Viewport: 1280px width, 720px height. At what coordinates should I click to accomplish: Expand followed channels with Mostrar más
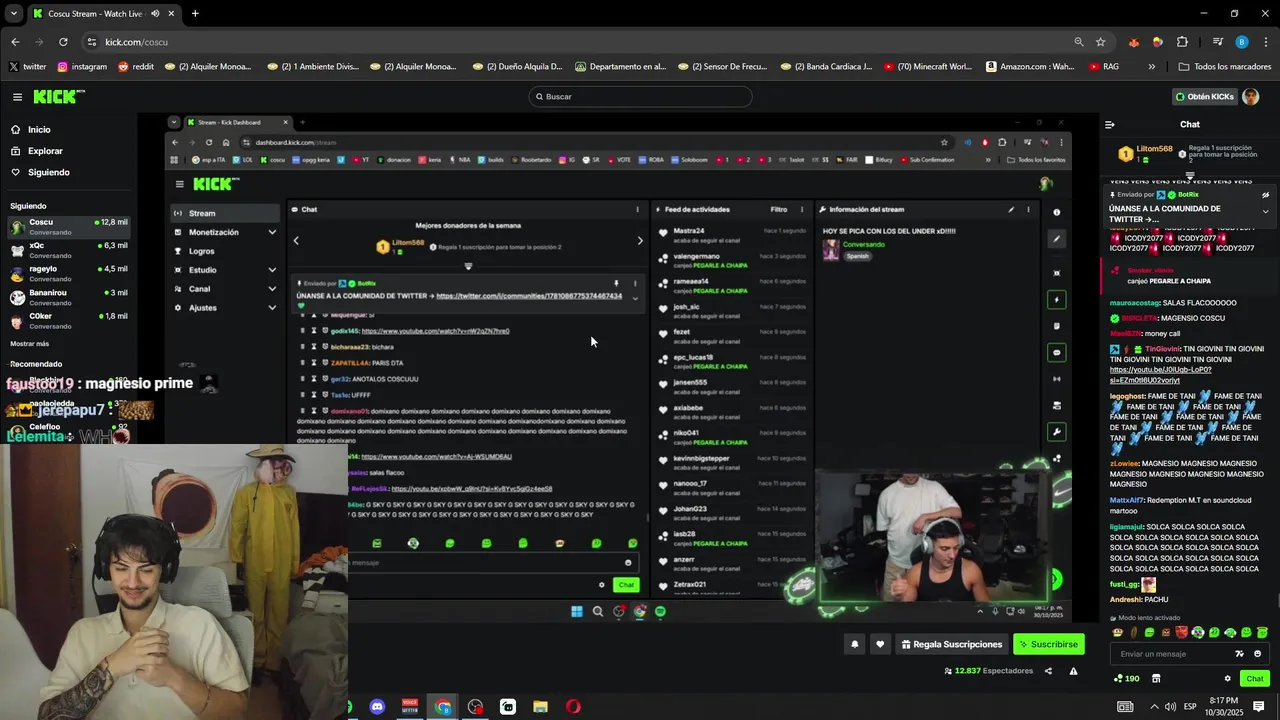tap(29, 343)
